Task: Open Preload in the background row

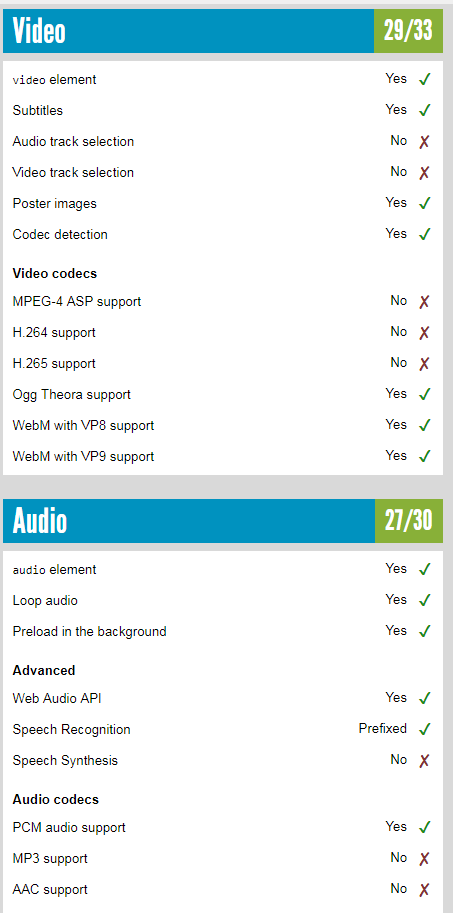Action: (x=223, y=631)
